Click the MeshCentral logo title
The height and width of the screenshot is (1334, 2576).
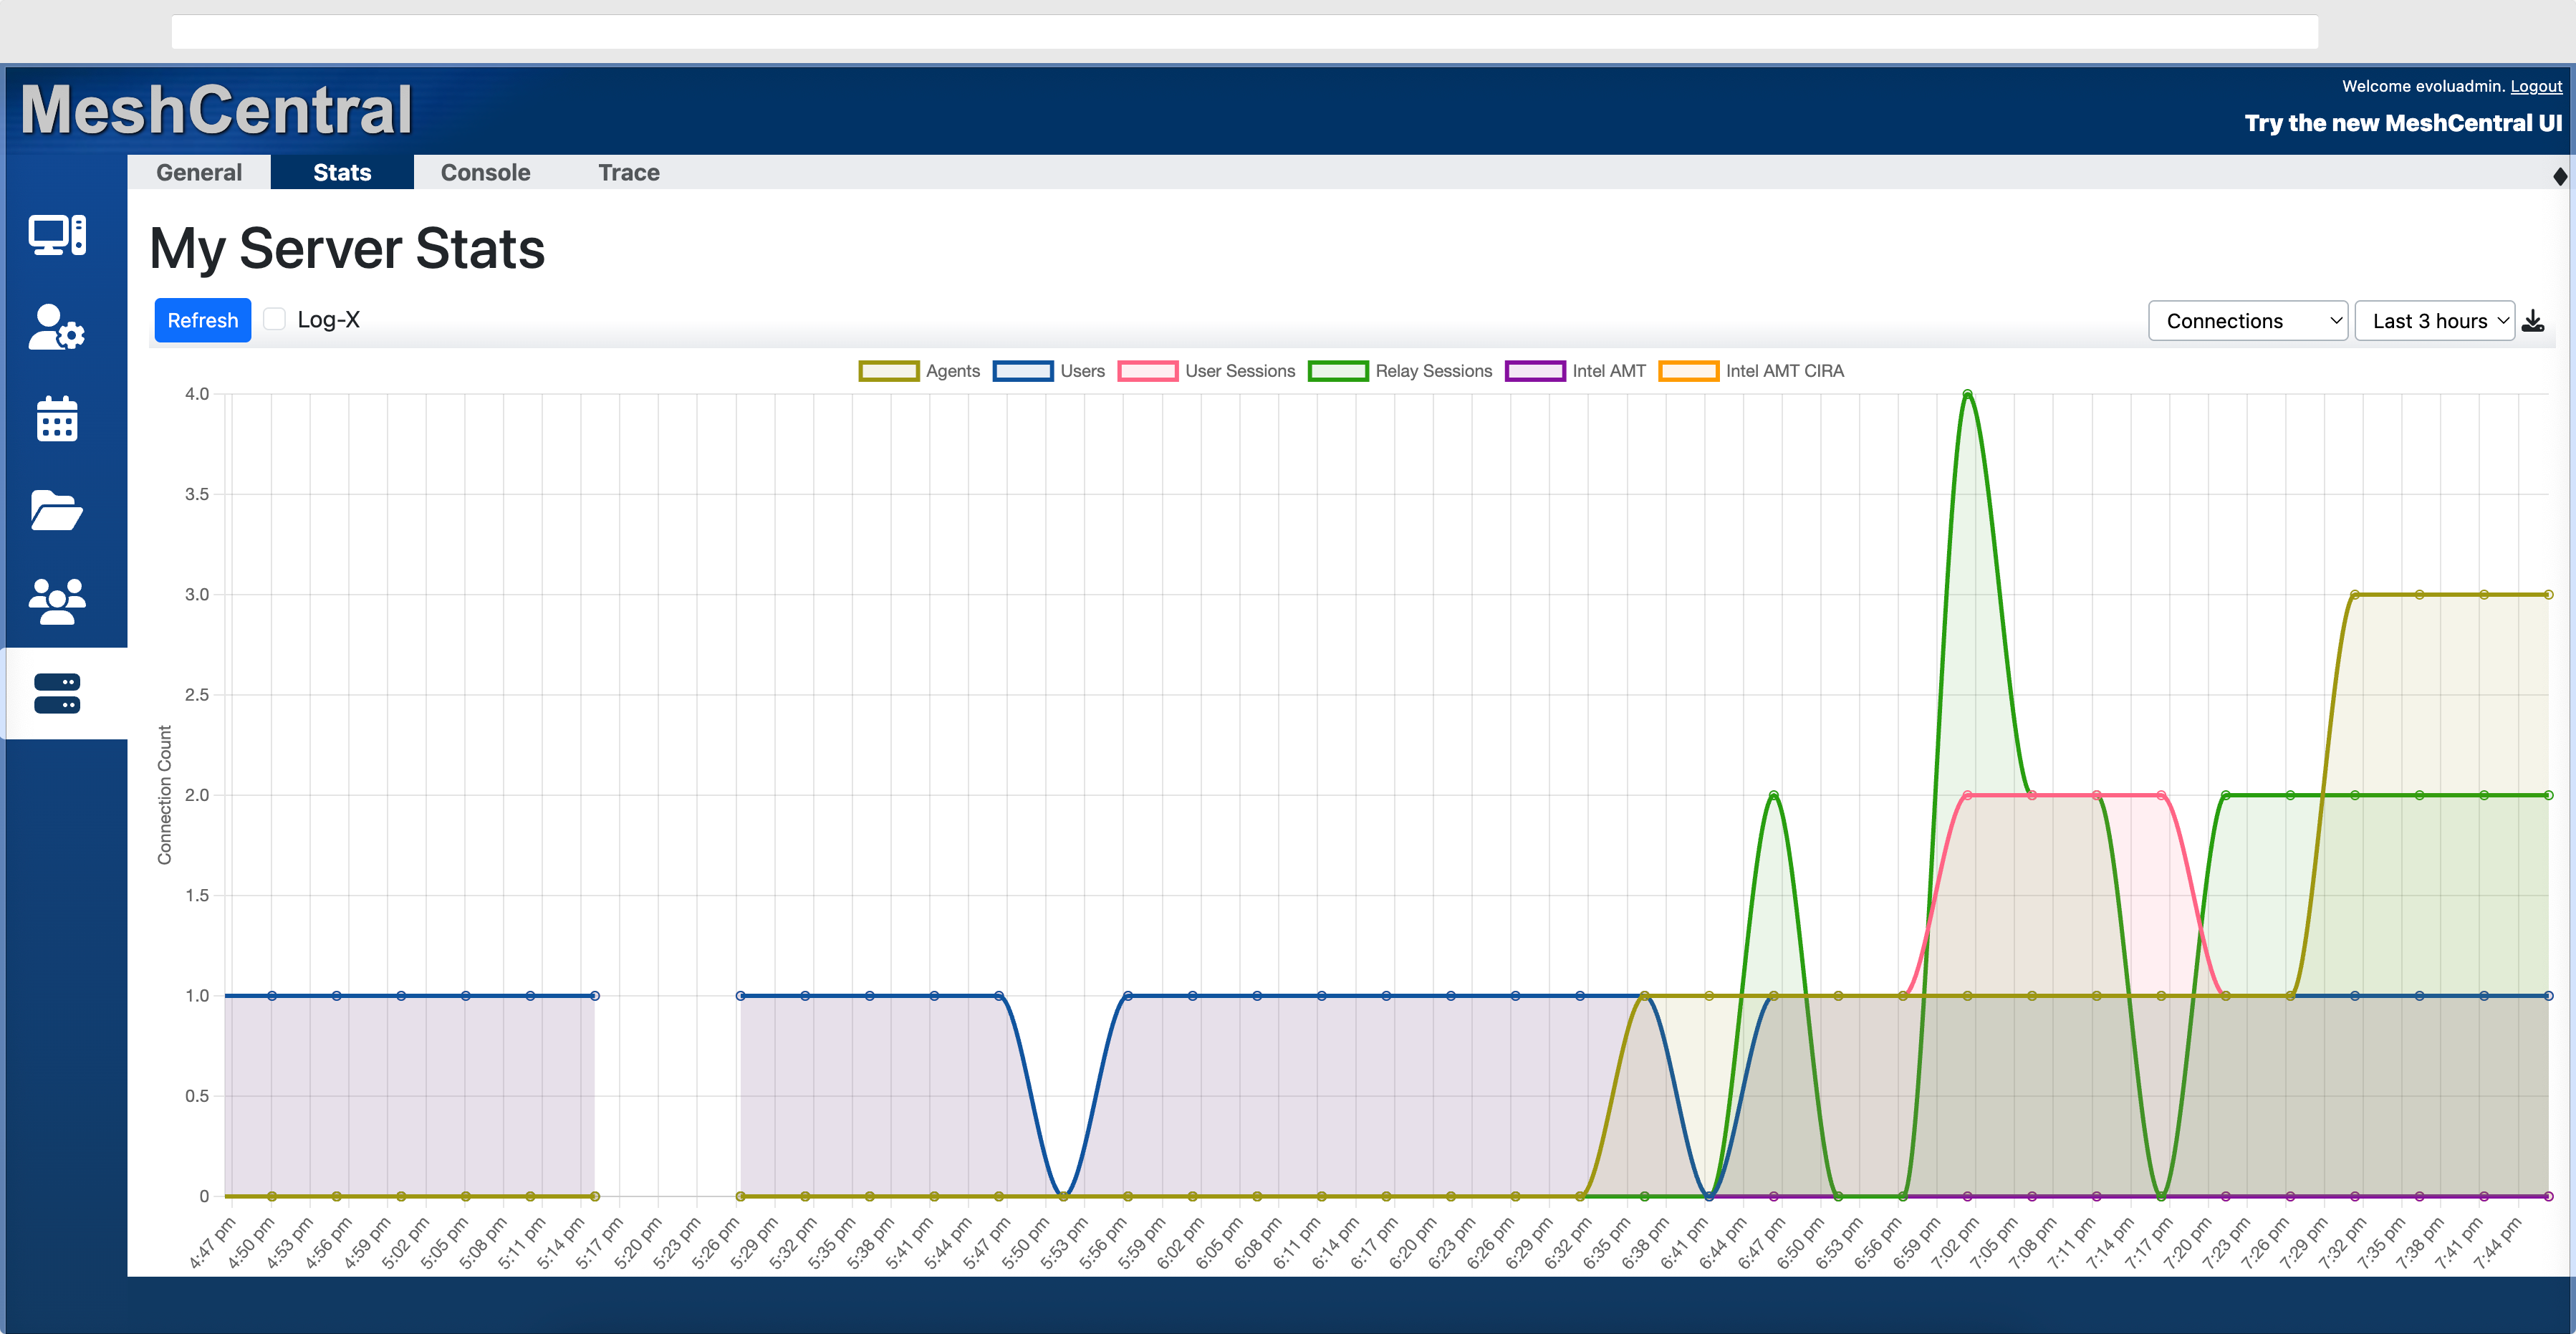click(x=216, y=109)
